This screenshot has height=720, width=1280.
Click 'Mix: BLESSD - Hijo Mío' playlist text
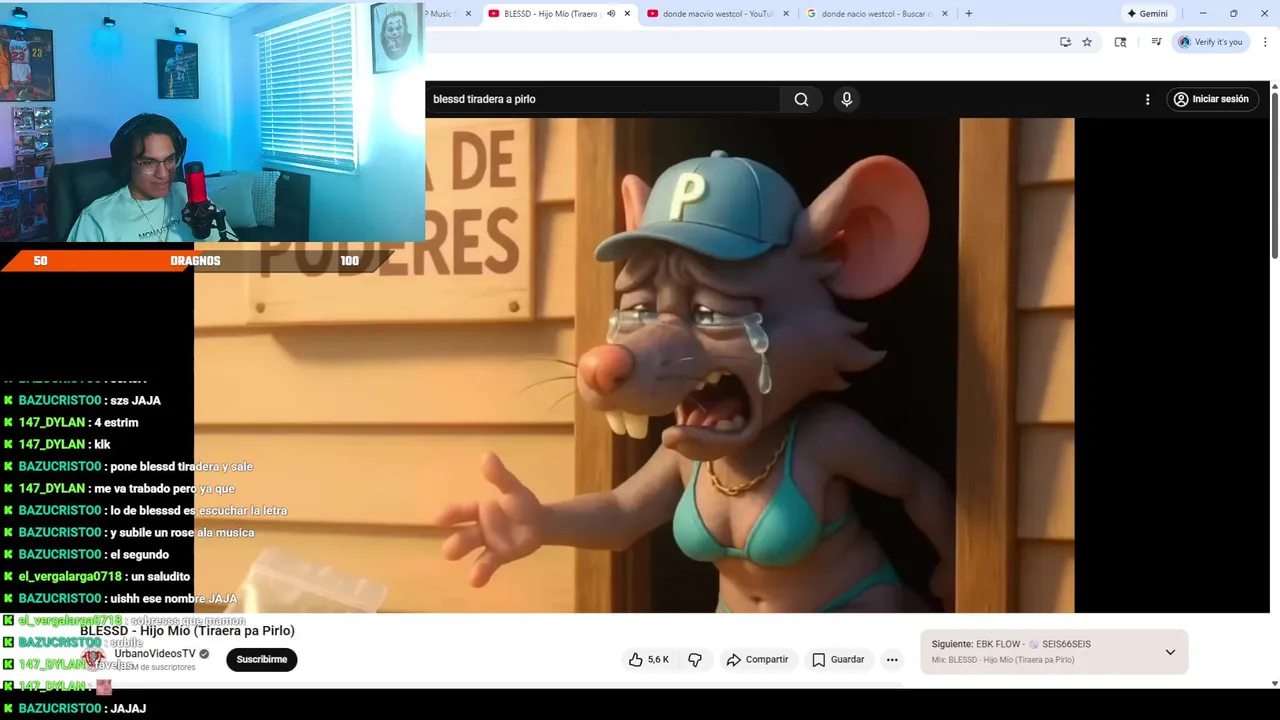click(1003, 660)
